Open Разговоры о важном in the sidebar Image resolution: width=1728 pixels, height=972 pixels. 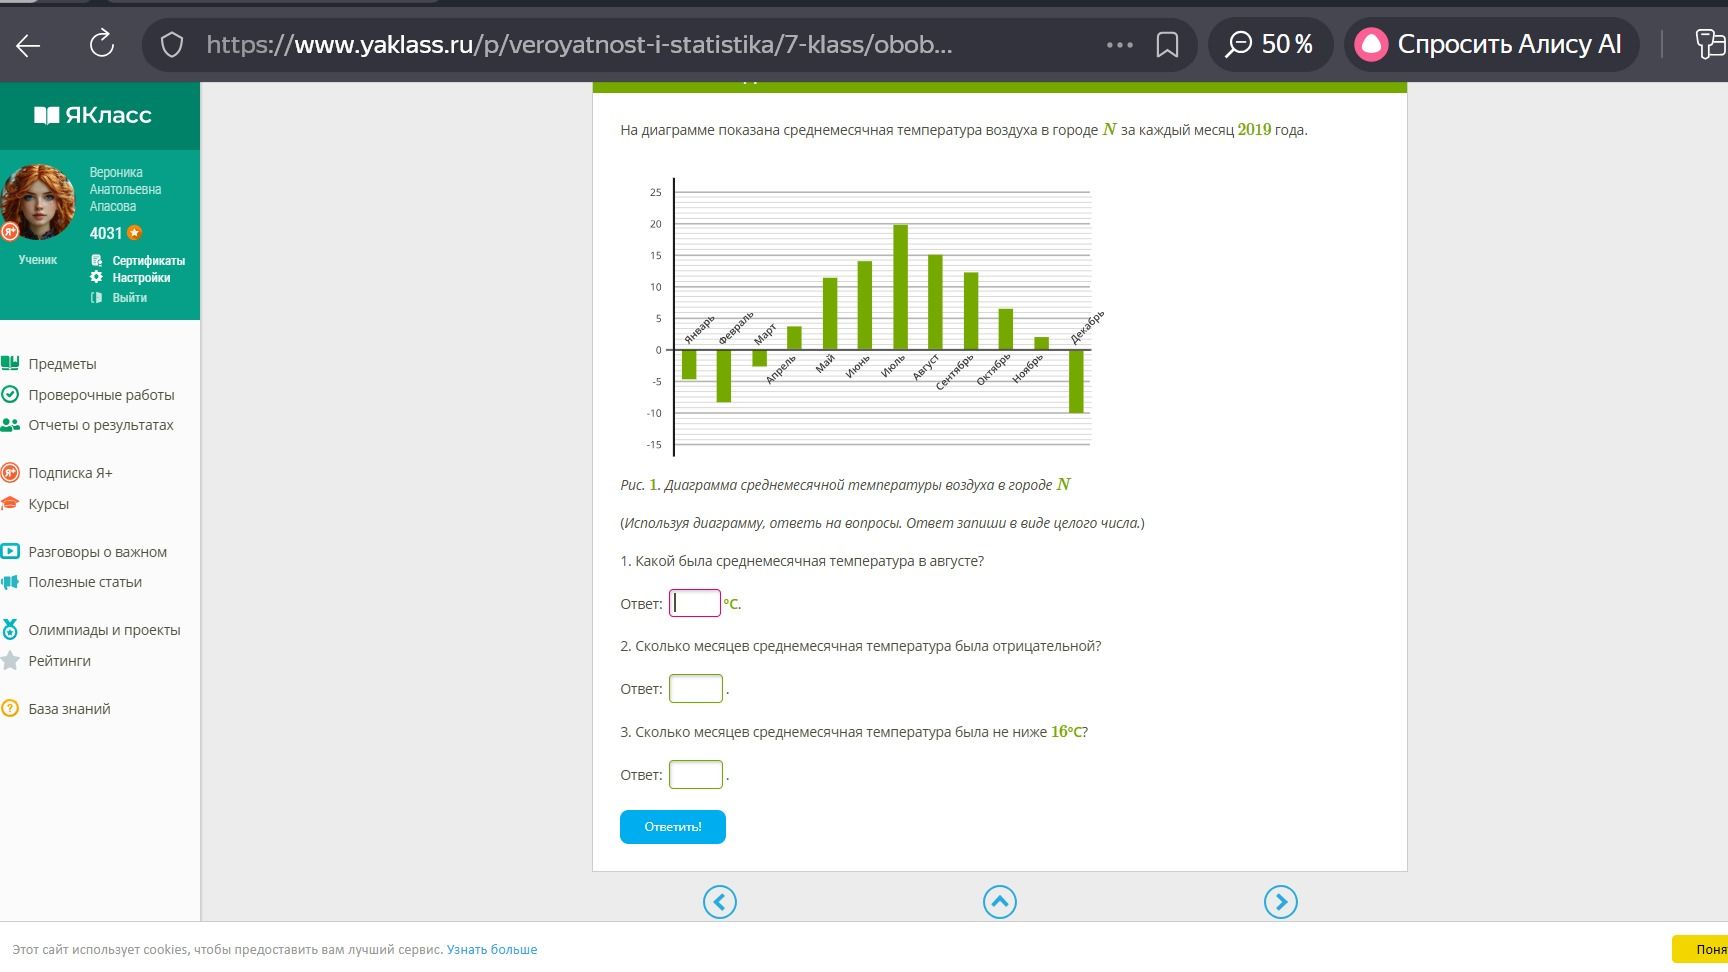[x=97, y=552]
